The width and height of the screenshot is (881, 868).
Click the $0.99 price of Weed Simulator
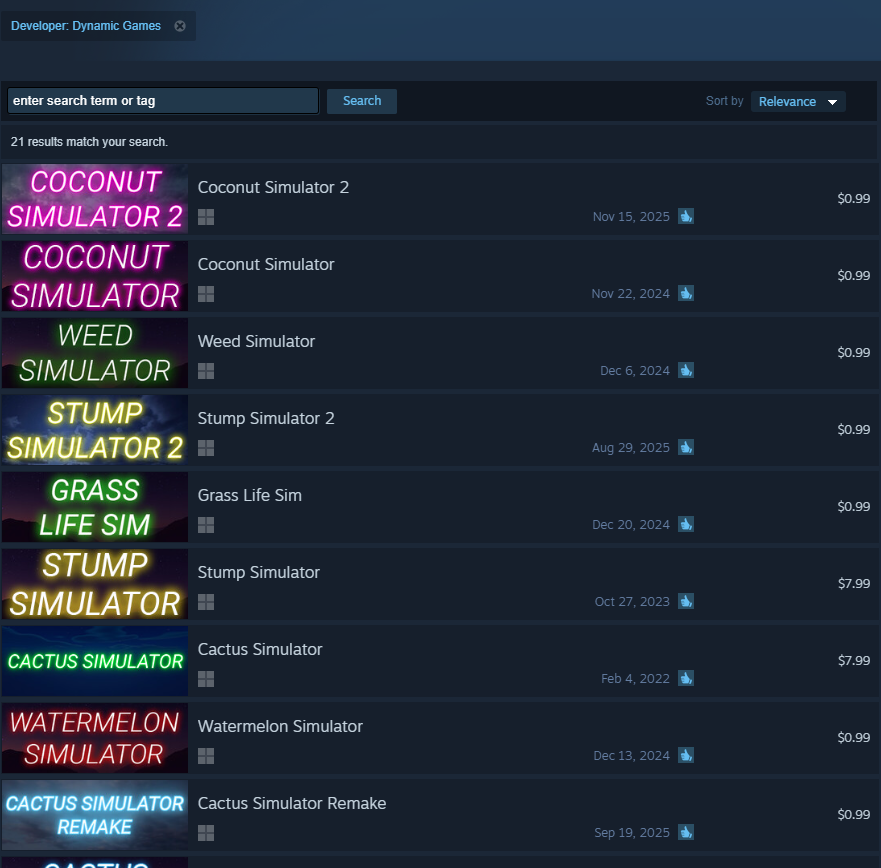[853, 352]
